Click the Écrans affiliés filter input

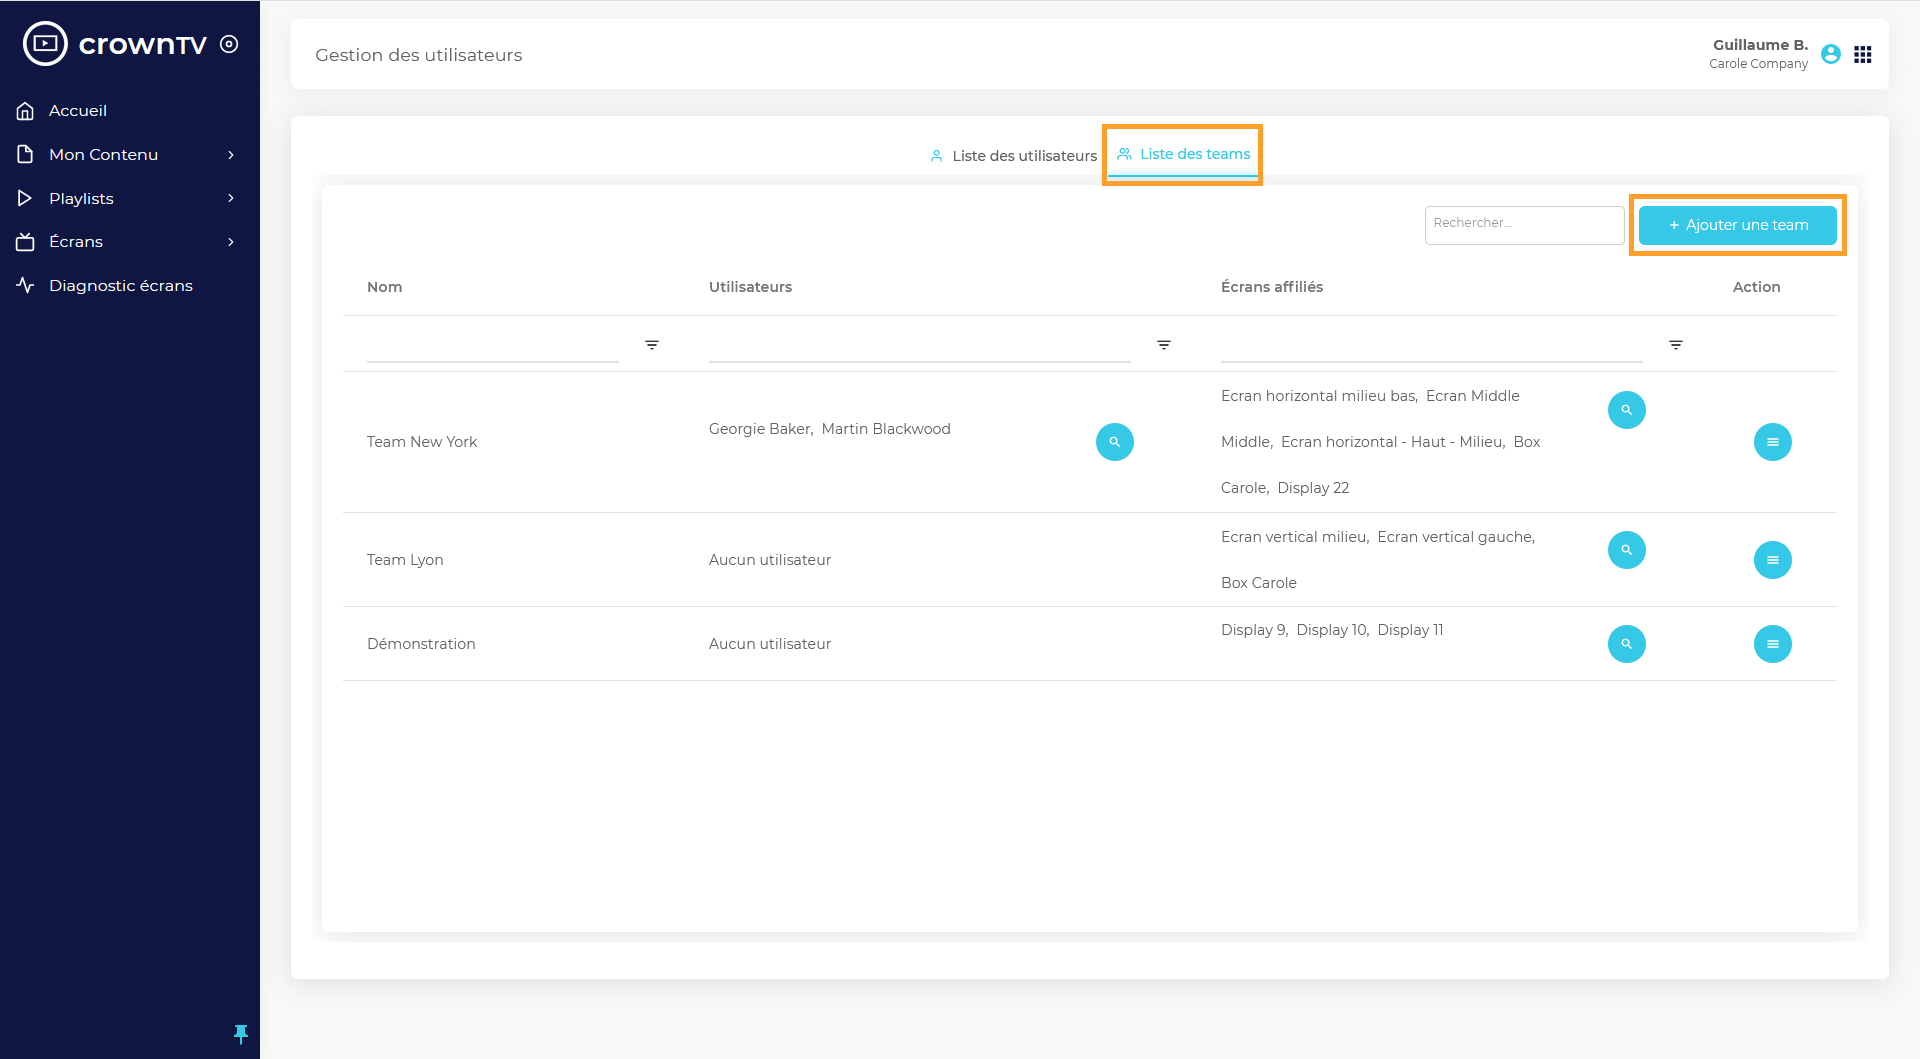tap(1432, 345)
